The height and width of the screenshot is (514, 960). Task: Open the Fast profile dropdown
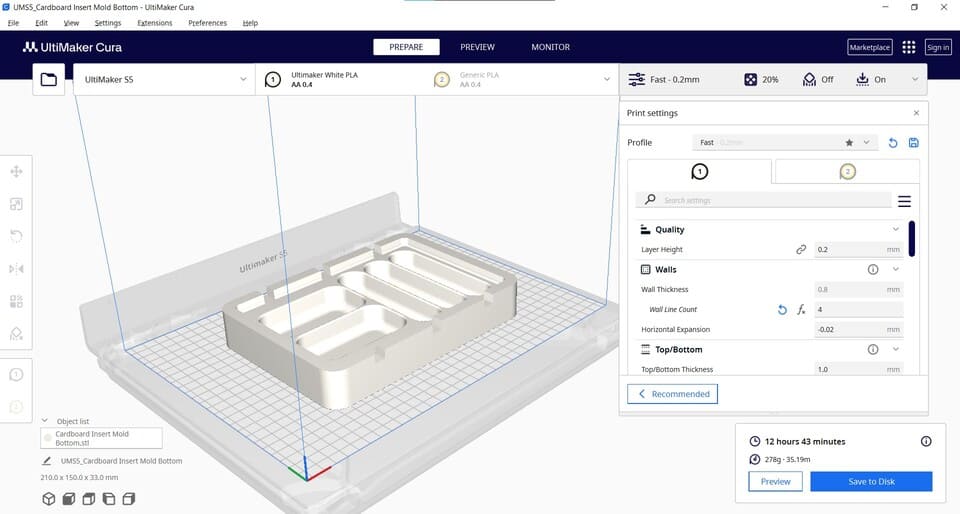click(785, 143)
